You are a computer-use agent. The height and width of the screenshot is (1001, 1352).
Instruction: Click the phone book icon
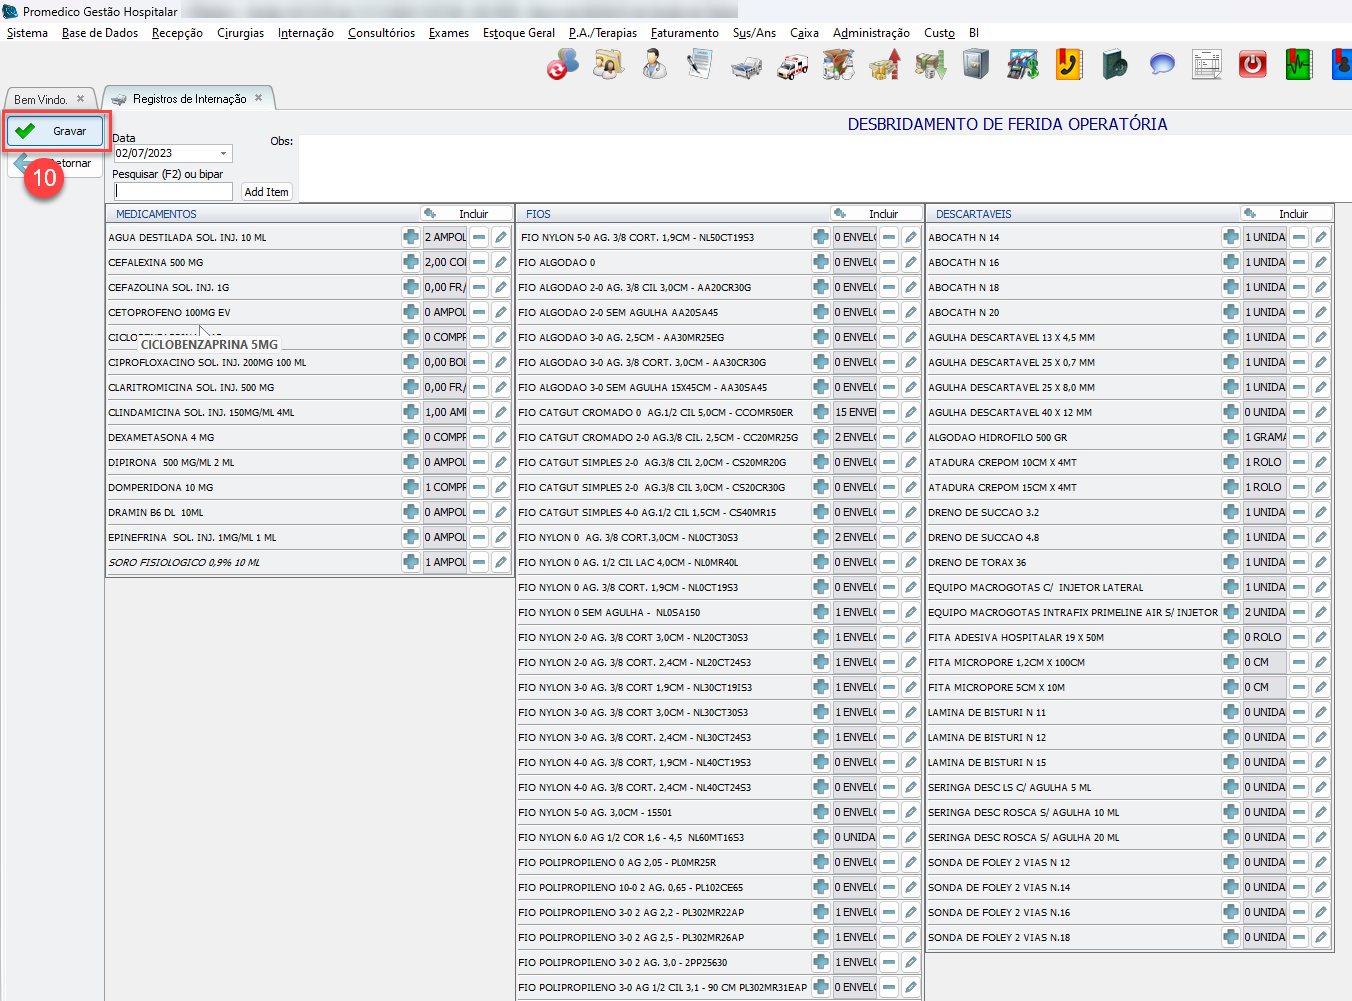pyautogui.click(x=1068, y=65)
